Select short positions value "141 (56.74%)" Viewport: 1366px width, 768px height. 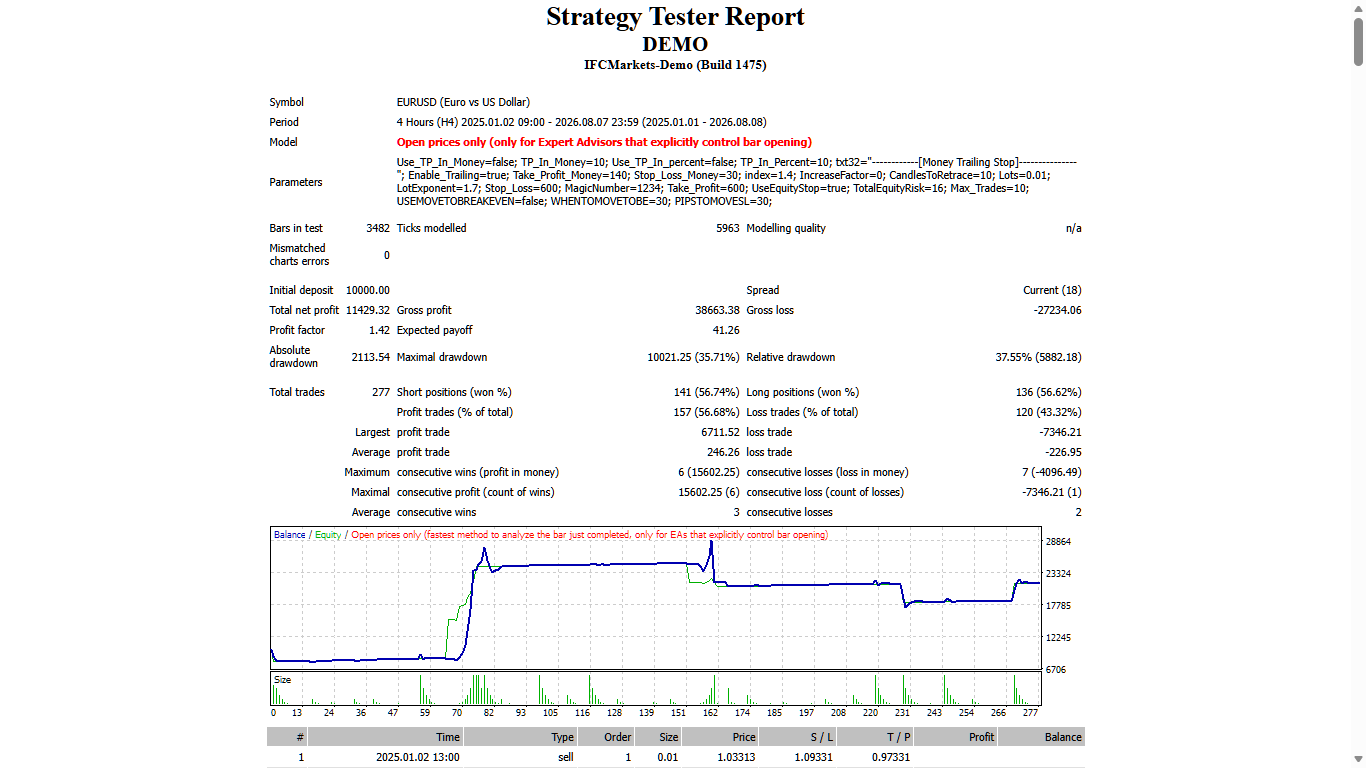tap(707, 392)
